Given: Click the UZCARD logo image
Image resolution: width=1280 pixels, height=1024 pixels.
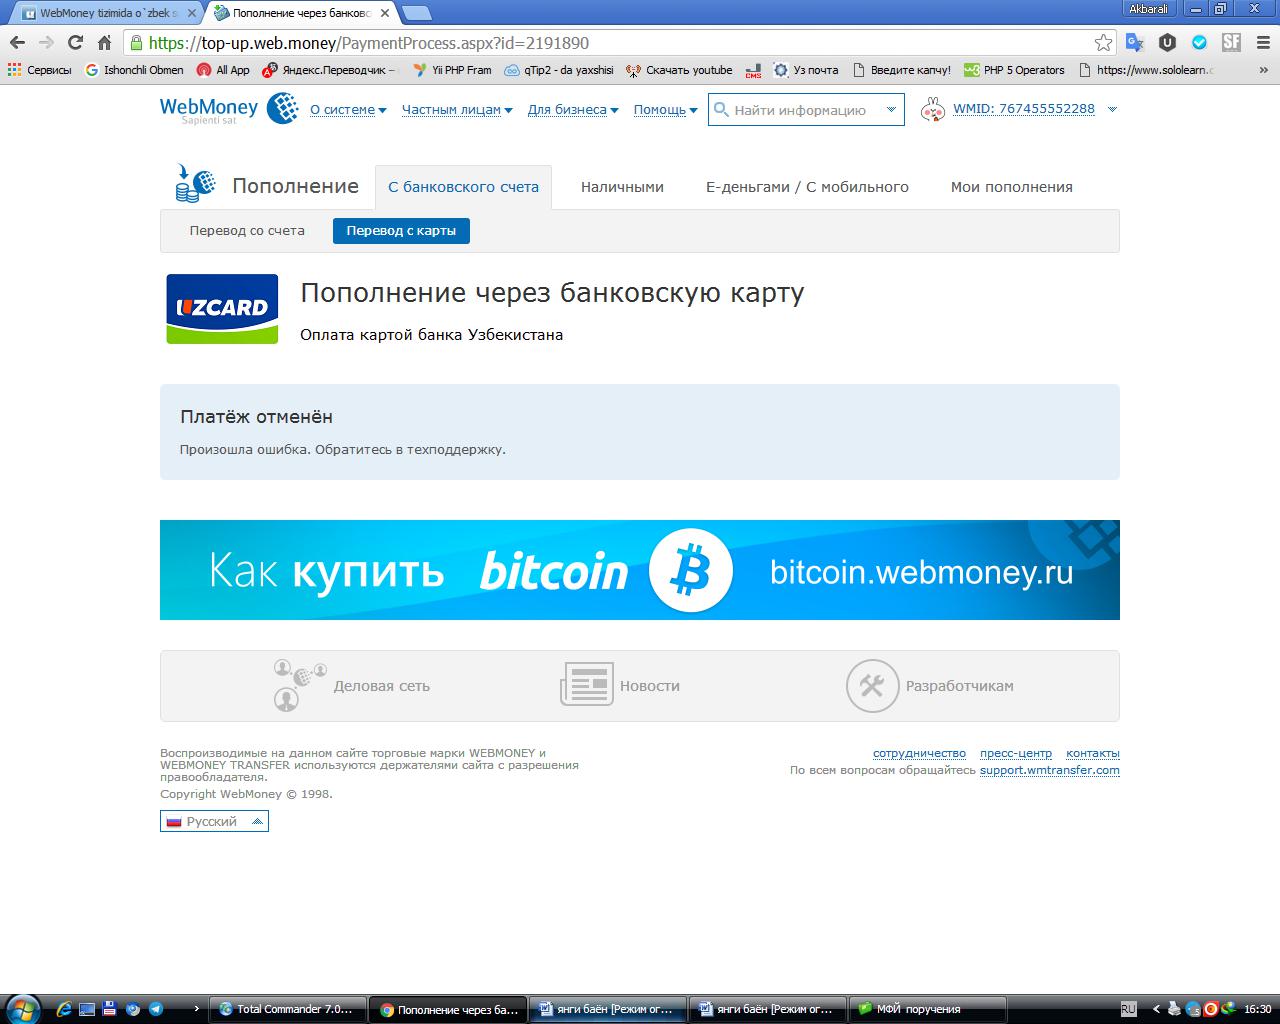Looking at the screenshot, I should pos(222,309).
